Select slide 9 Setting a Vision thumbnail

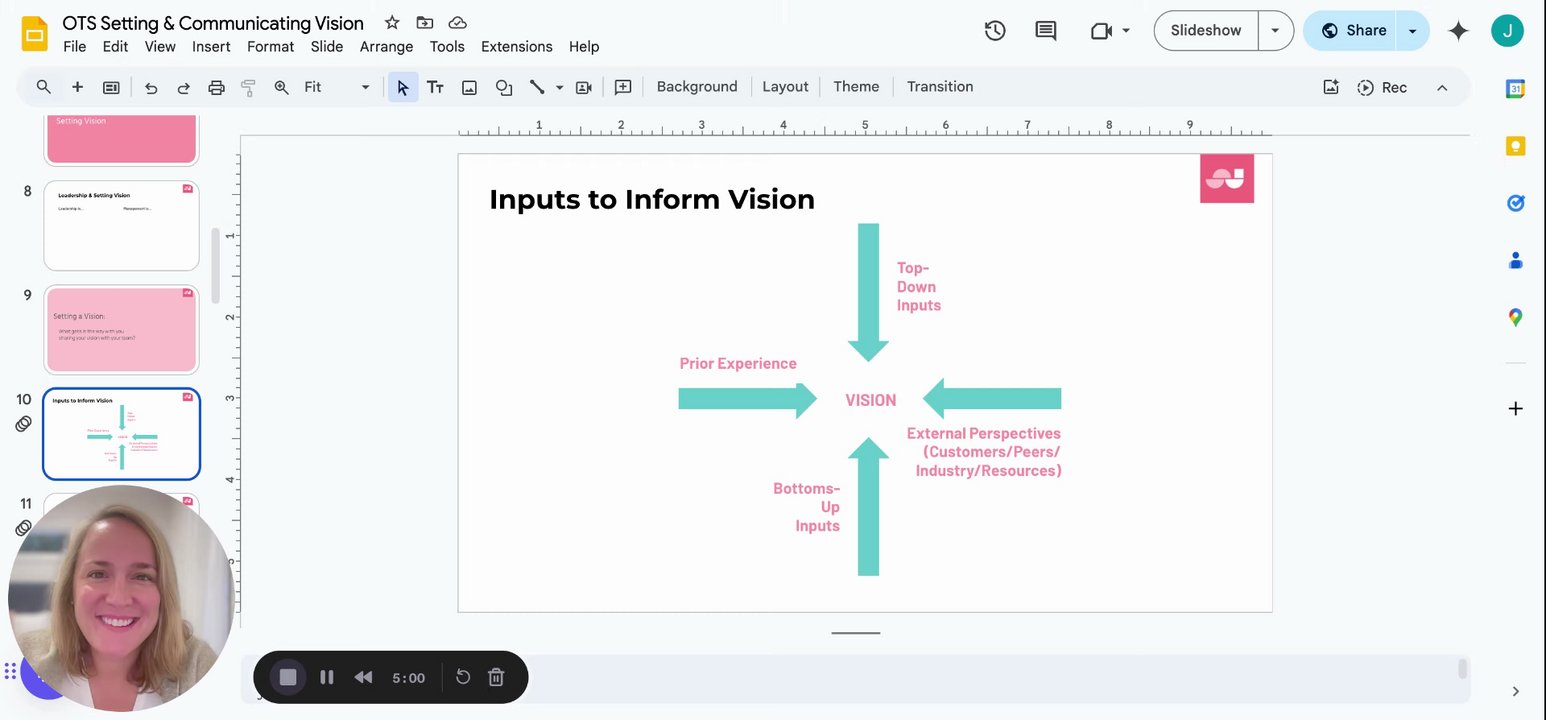pos(121,330)
